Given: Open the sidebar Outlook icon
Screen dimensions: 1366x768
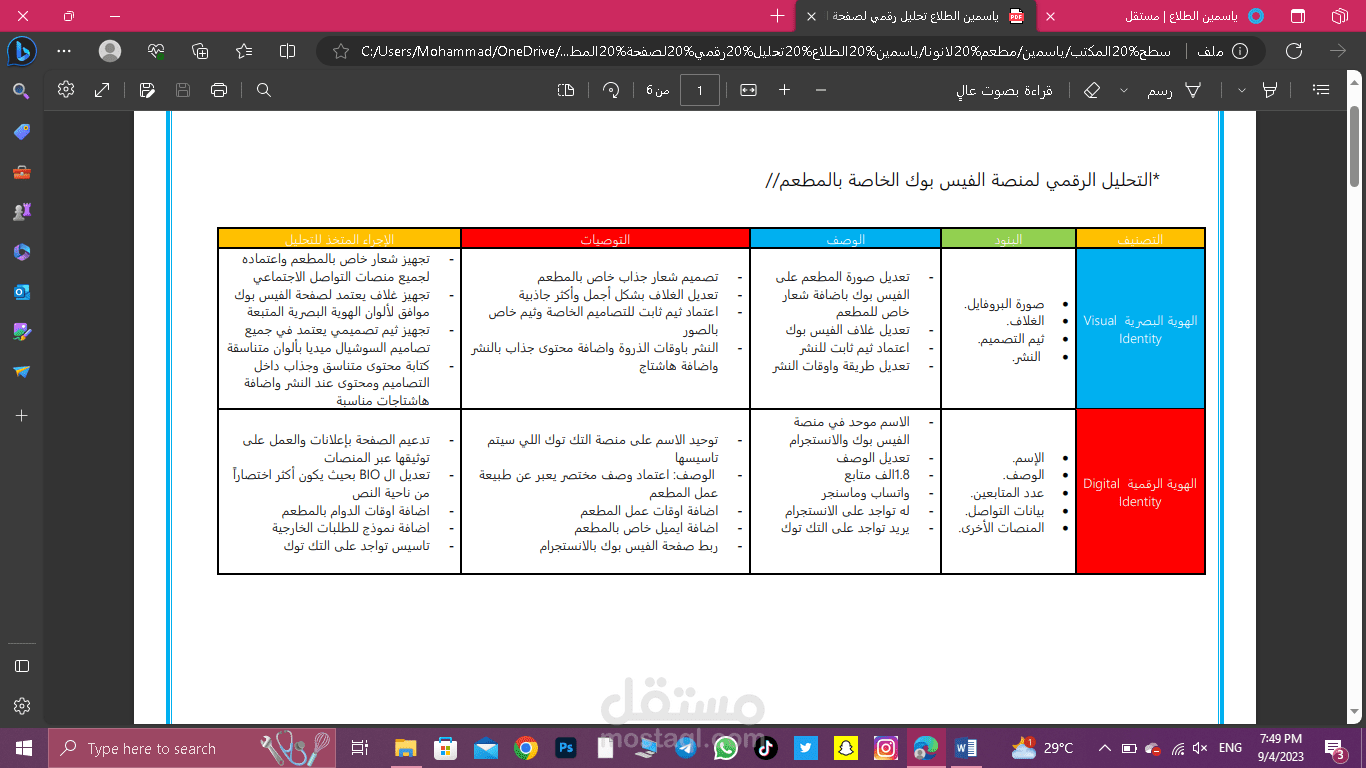Looking at the screenshot, I should 21,292.
